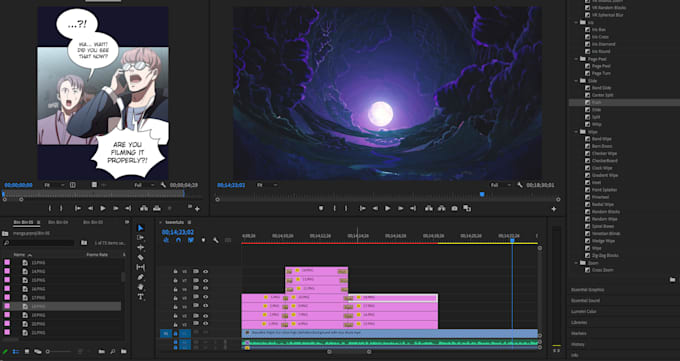Switch to Bin: Bin 04 tab
This screenshot has height=361, width=680.
(58, 222)
